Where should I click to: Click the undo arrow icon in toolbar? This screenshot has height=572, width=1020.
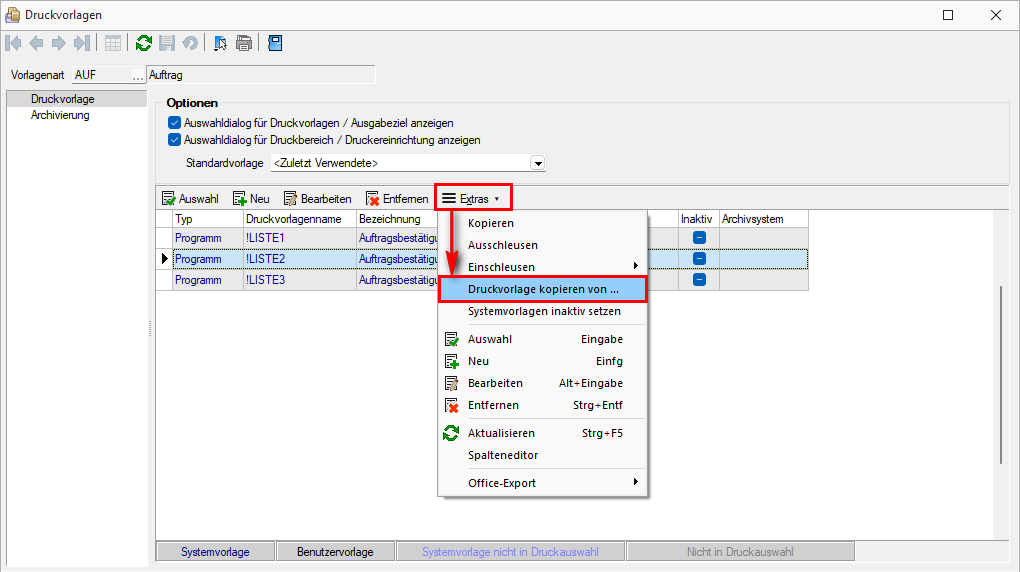190,44
